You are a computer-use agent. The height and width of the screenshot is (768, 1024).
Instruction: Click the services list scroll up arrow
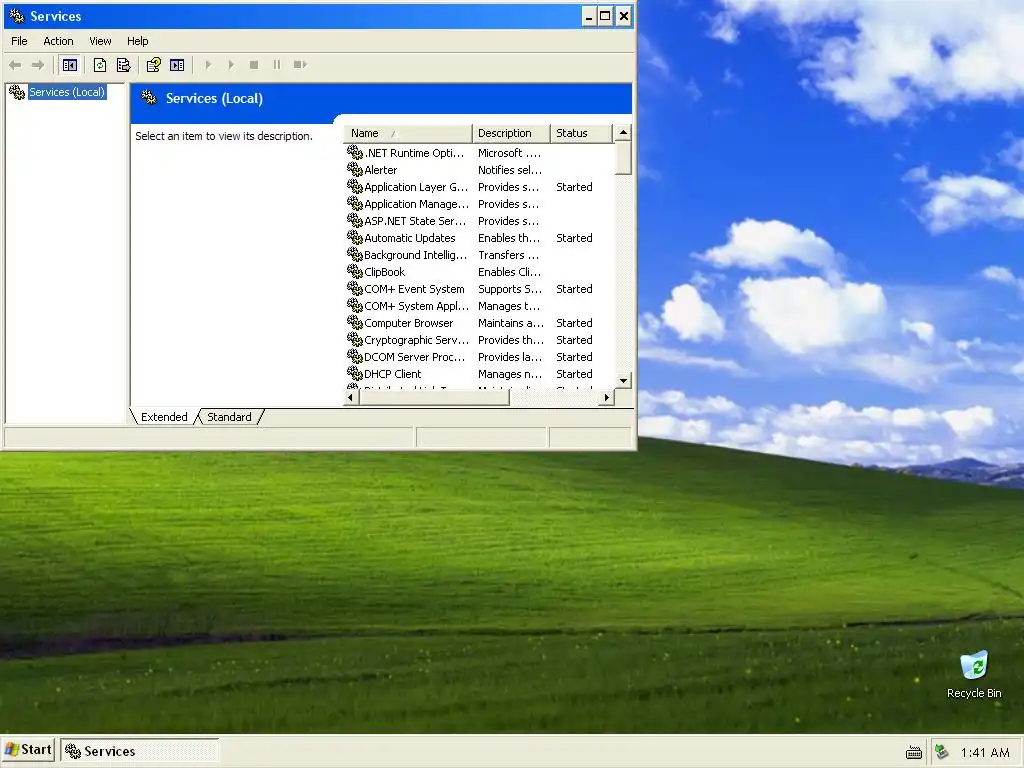click(624, 133)
